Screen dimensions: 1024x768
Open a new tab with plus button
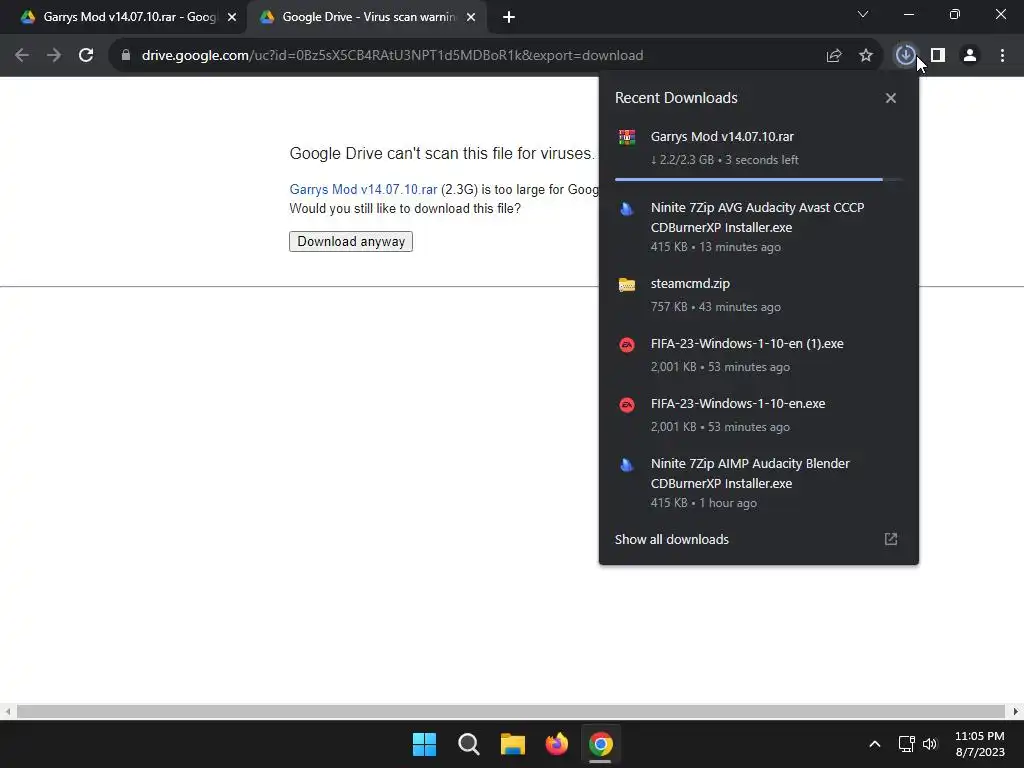[x=509, y=18]
